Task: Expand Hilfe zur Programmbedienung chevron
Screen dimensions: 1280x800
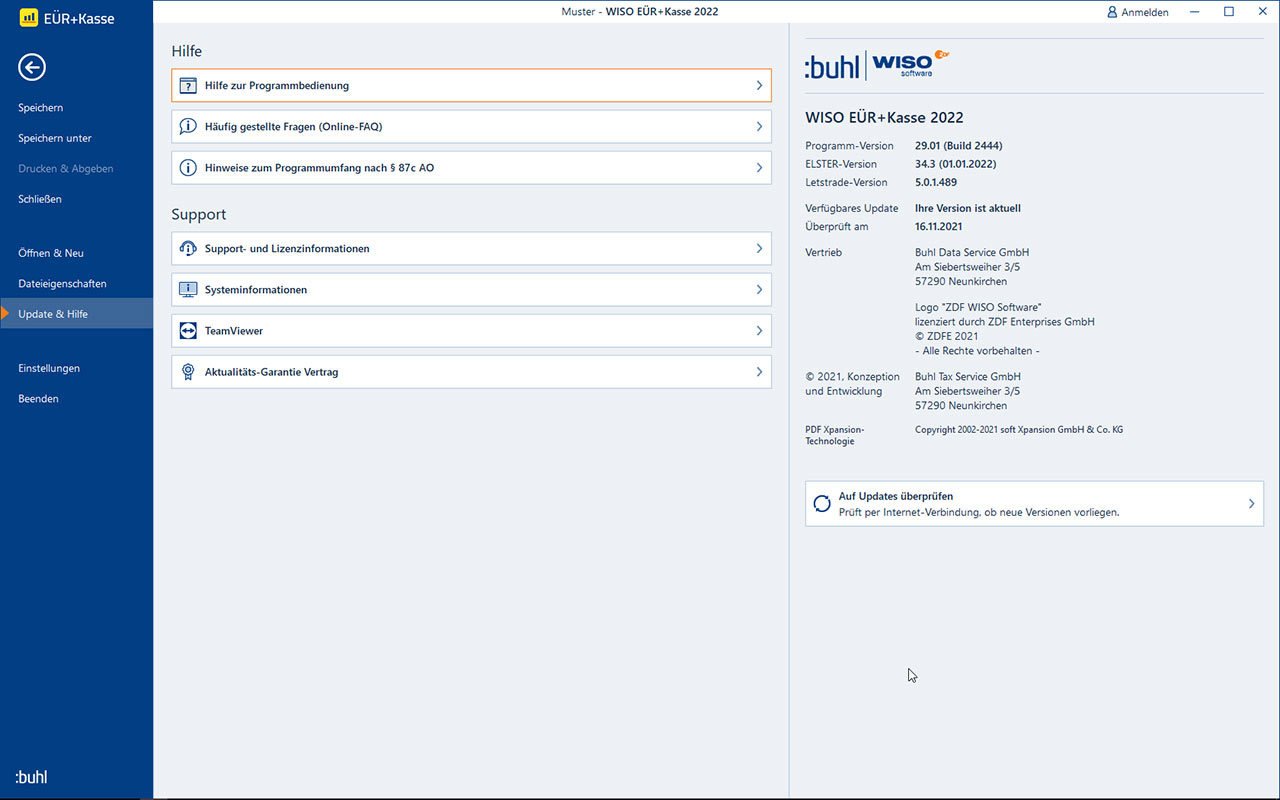Action: 760,86
